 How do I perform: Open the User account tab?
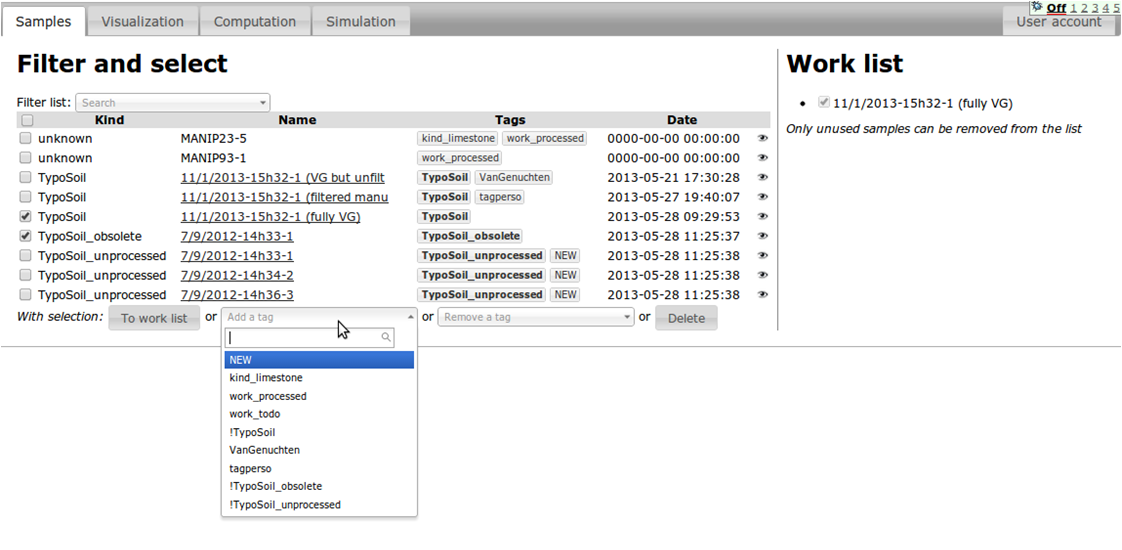(x=1059, y=21)
